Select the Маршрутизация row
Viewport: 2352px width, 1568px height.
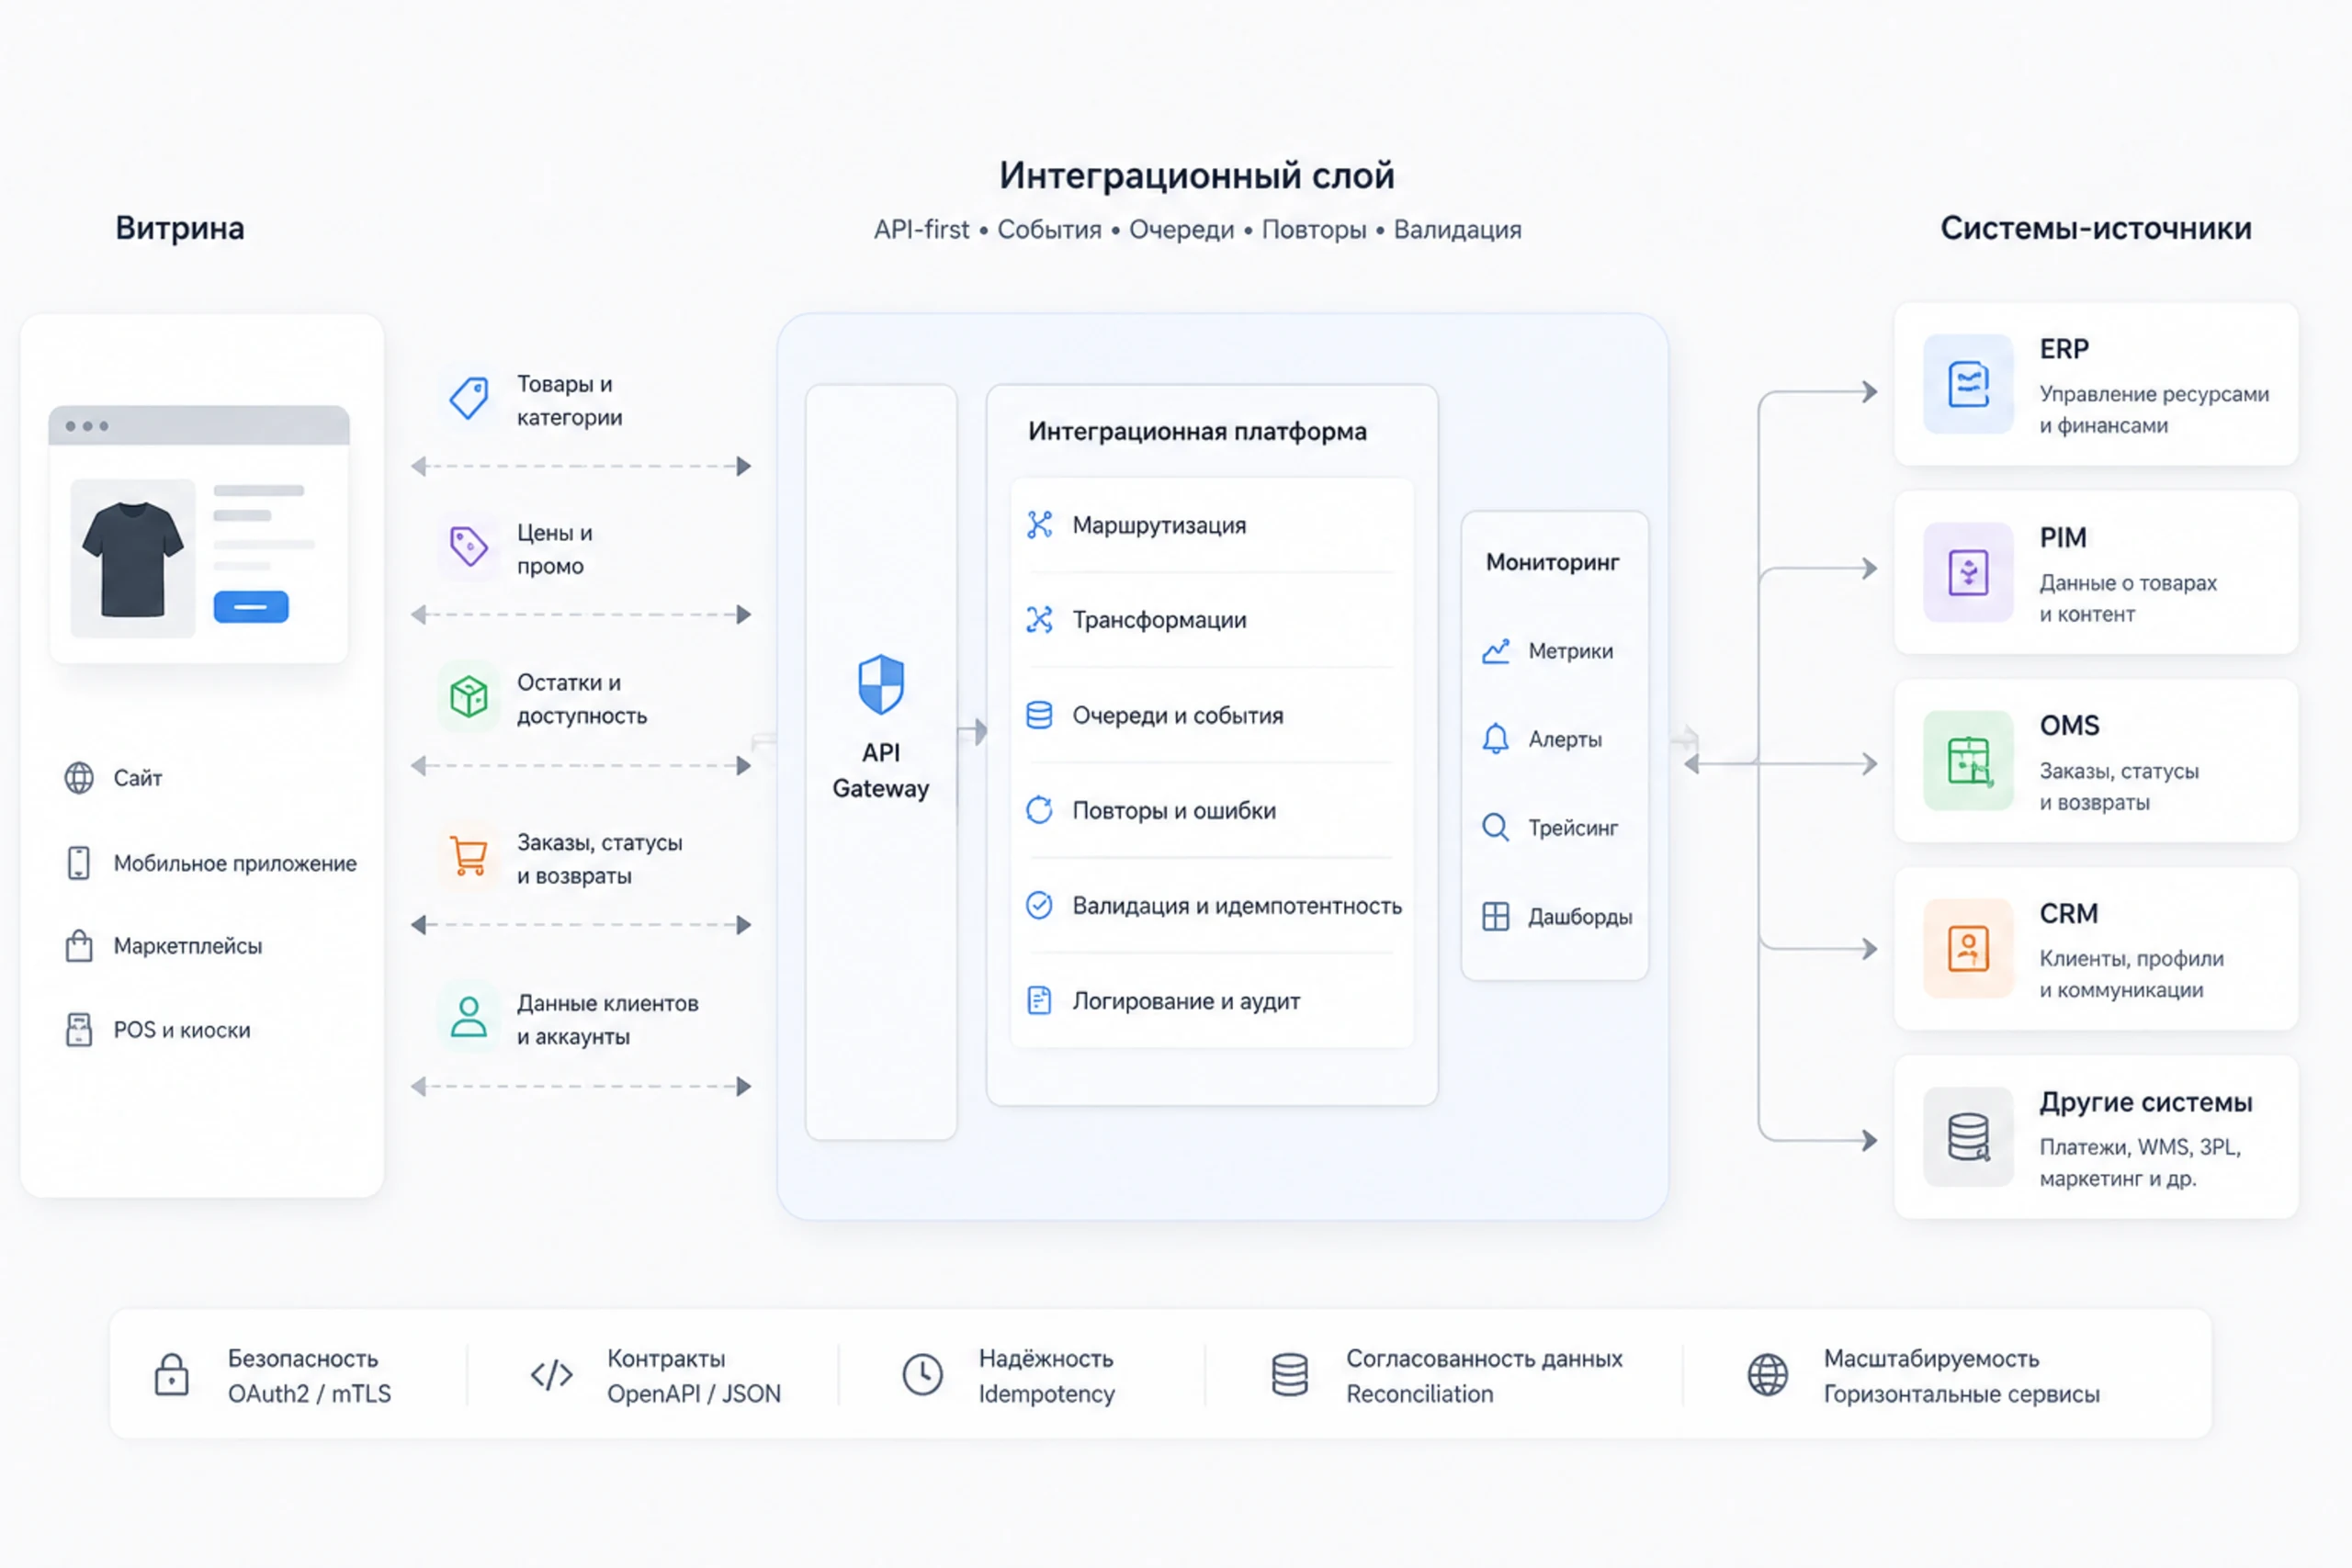[x=1212, y=525]
